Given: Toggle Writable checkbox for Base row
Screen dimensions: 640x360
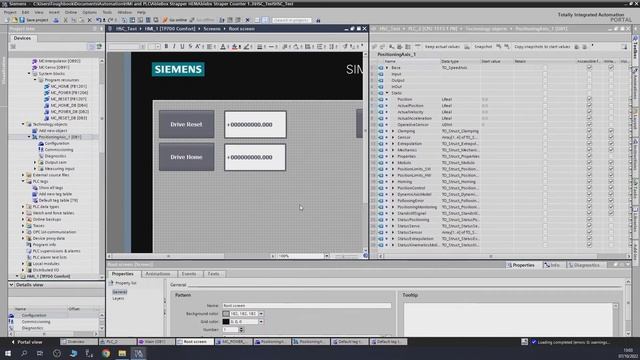Looking at the screenshot, I should [x=611, y=67].
